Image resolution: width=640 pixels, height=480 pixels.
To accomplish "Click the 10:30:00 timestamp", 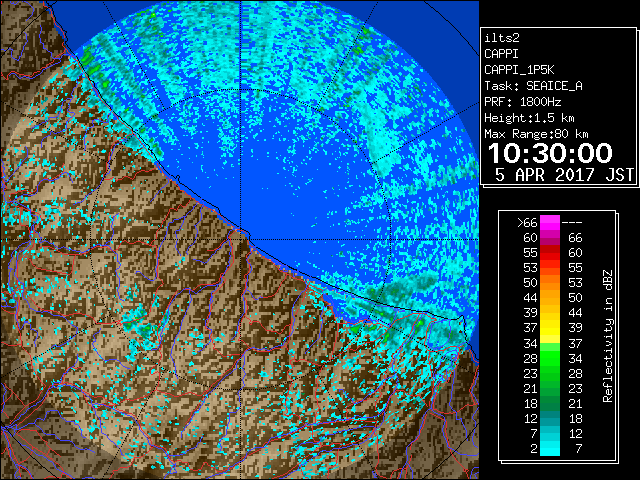I will [550, 153].
